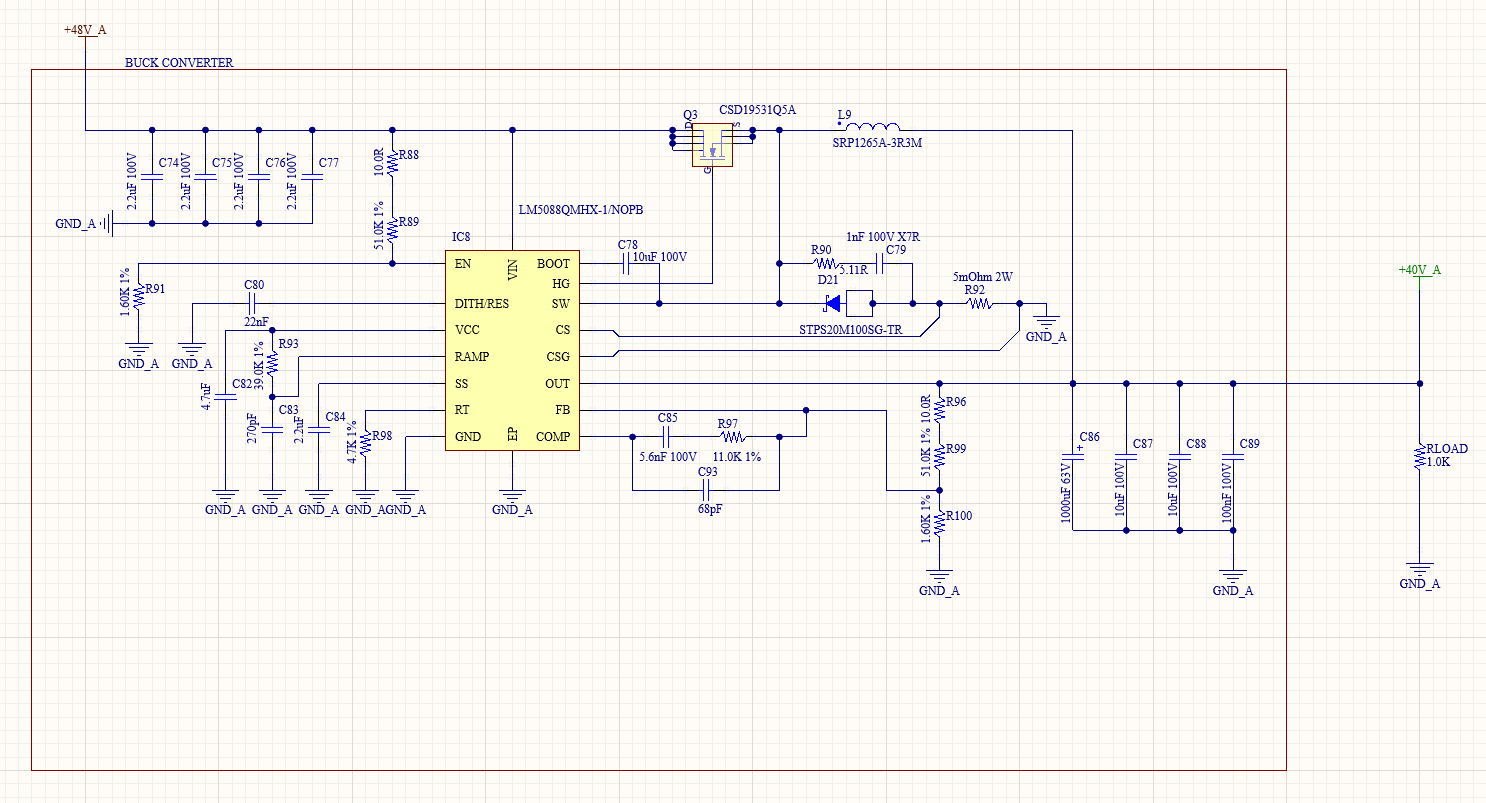Click the EN pin on IC8
The image size is (1486, 803).
463,264
